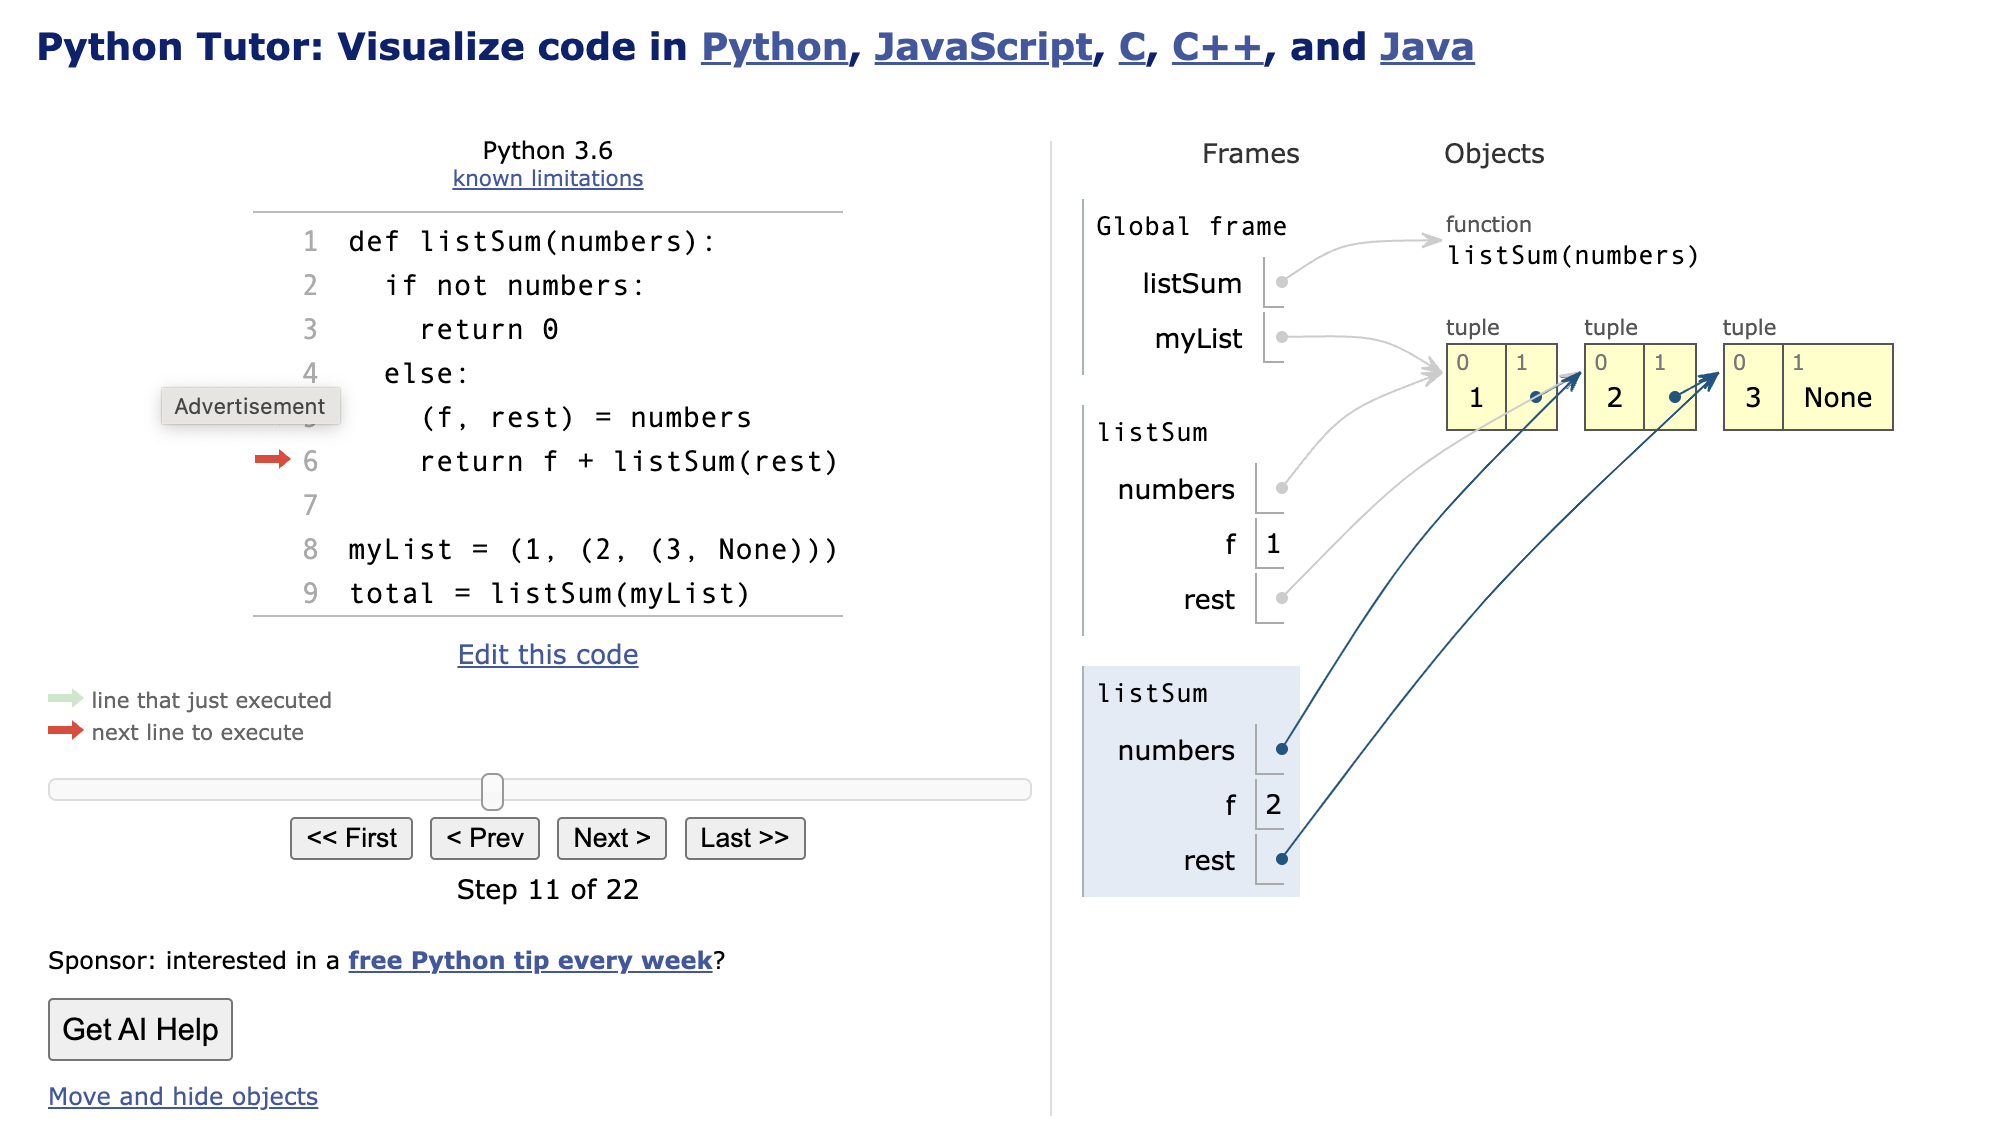This screenshot has height=1138, width=2012.
Task: Click rest pointer dot in first listSum frame
Action: (x=1282, y=598)
